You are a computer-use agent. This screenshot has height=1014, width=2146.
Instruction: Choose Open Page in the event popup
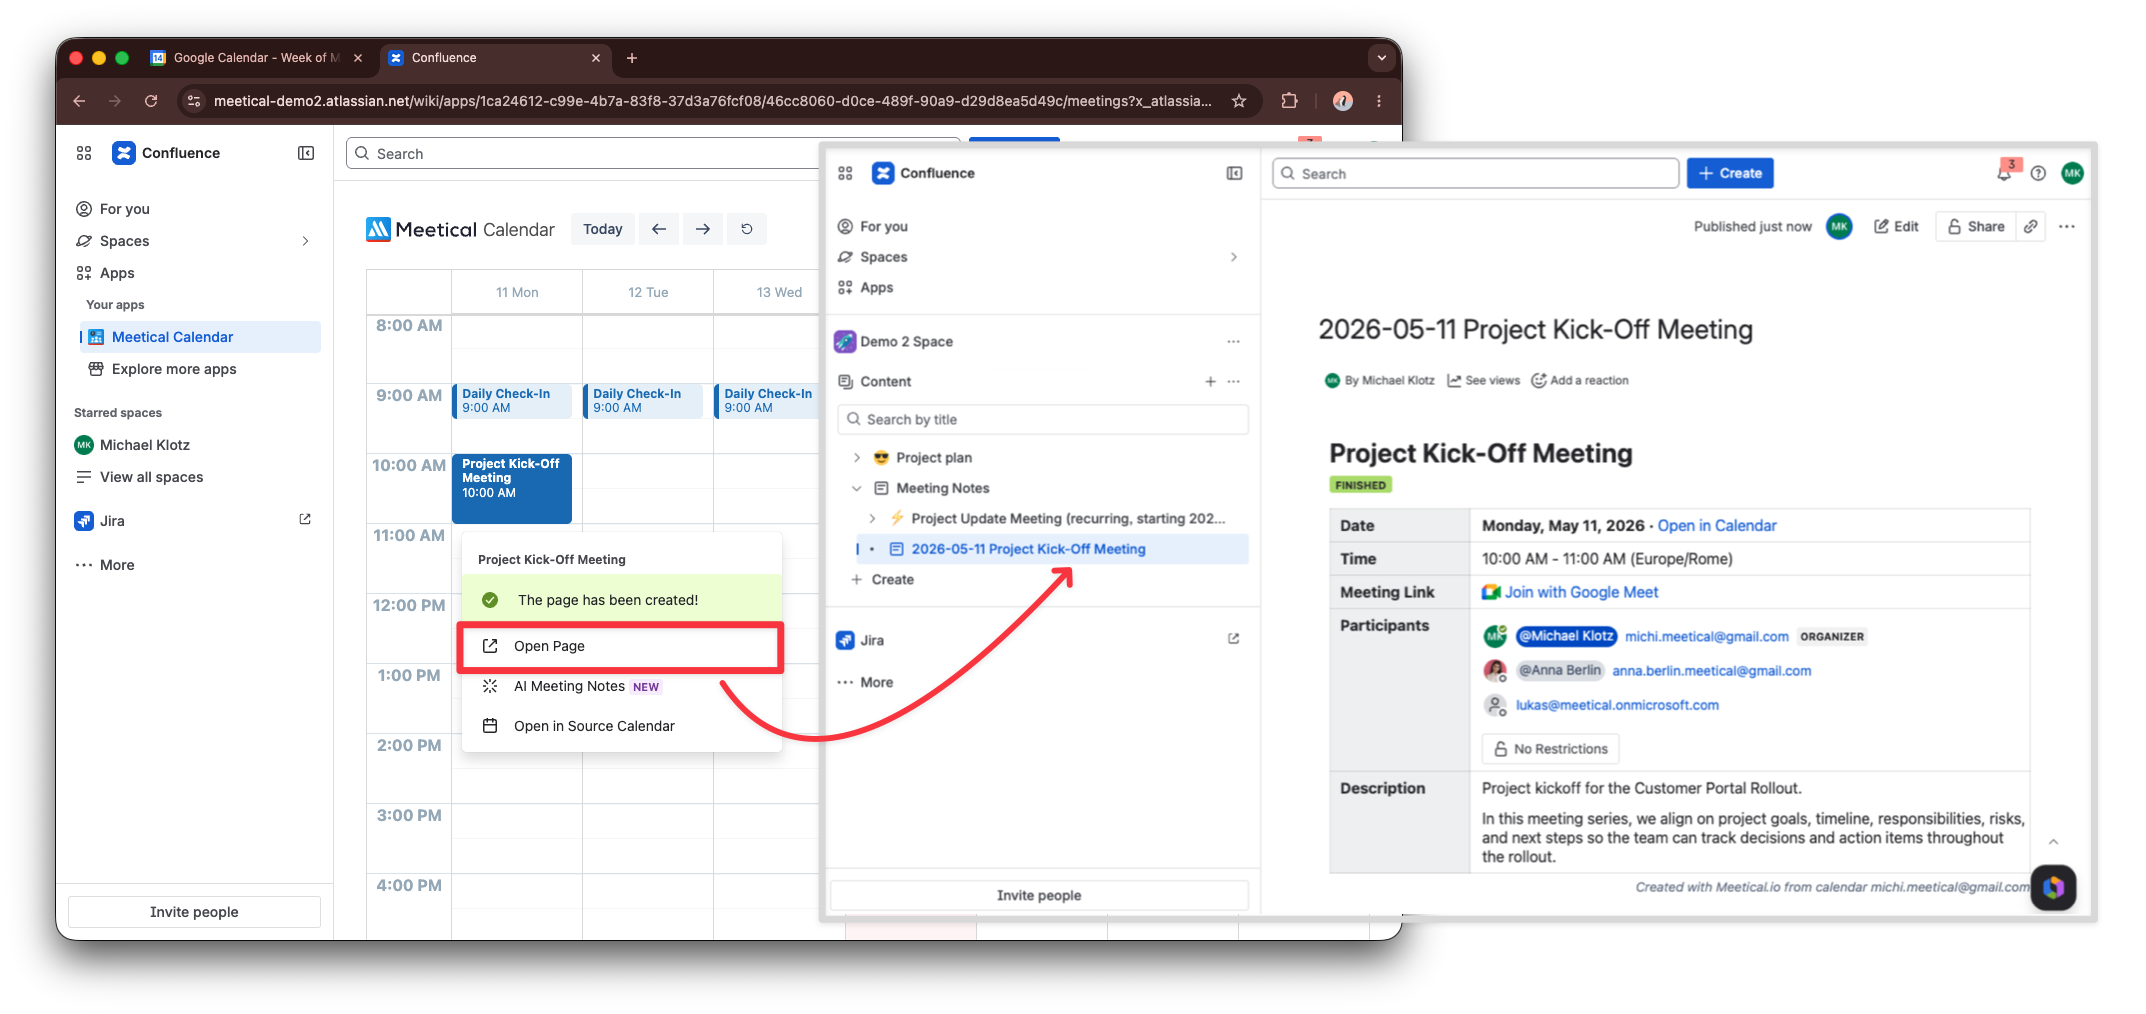coord(620,646)
